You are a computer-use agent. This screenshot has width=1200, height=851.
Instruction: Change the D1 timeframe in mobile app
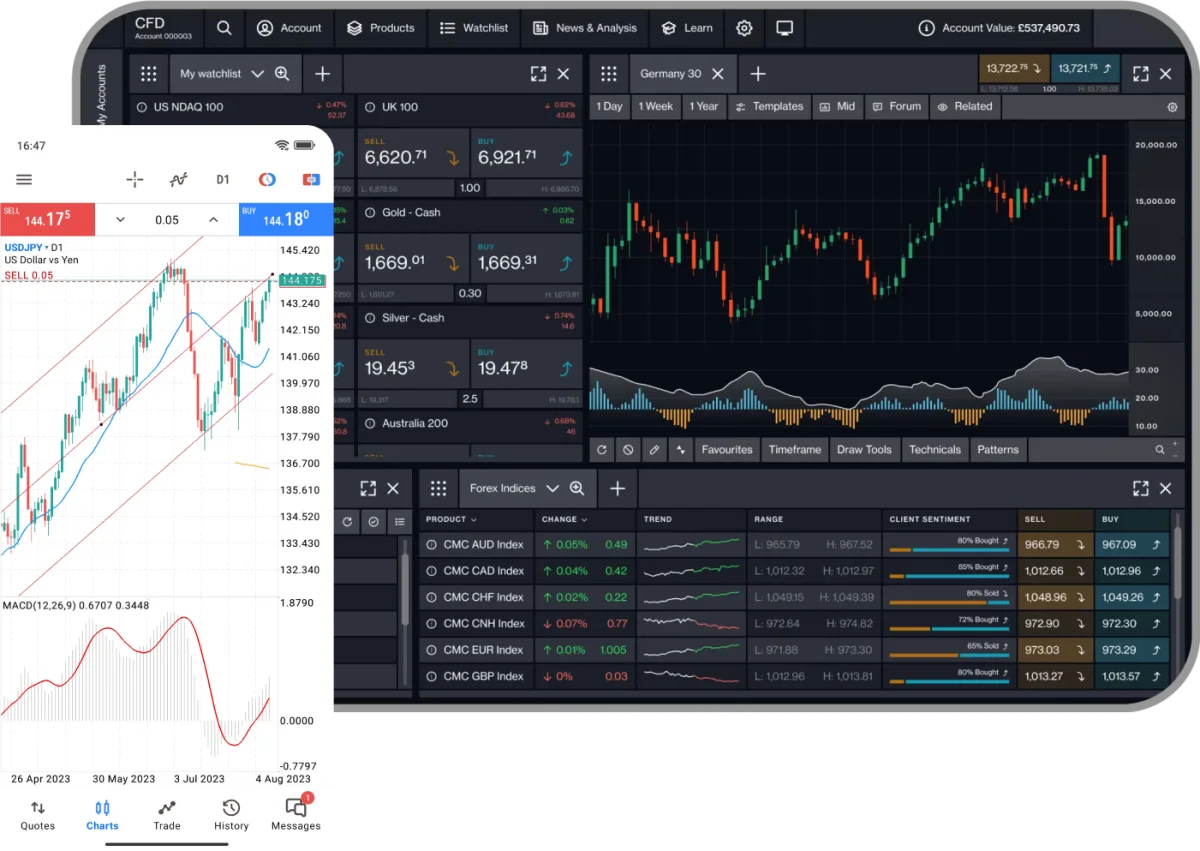click(223, 180)
